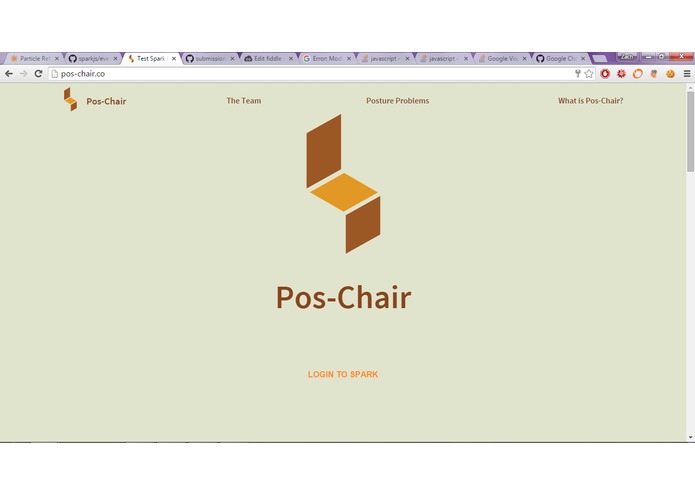Switch to the last Google Ch GitHub tab
The height and width of the screenshot is (494, 695).
pos(560,58)
